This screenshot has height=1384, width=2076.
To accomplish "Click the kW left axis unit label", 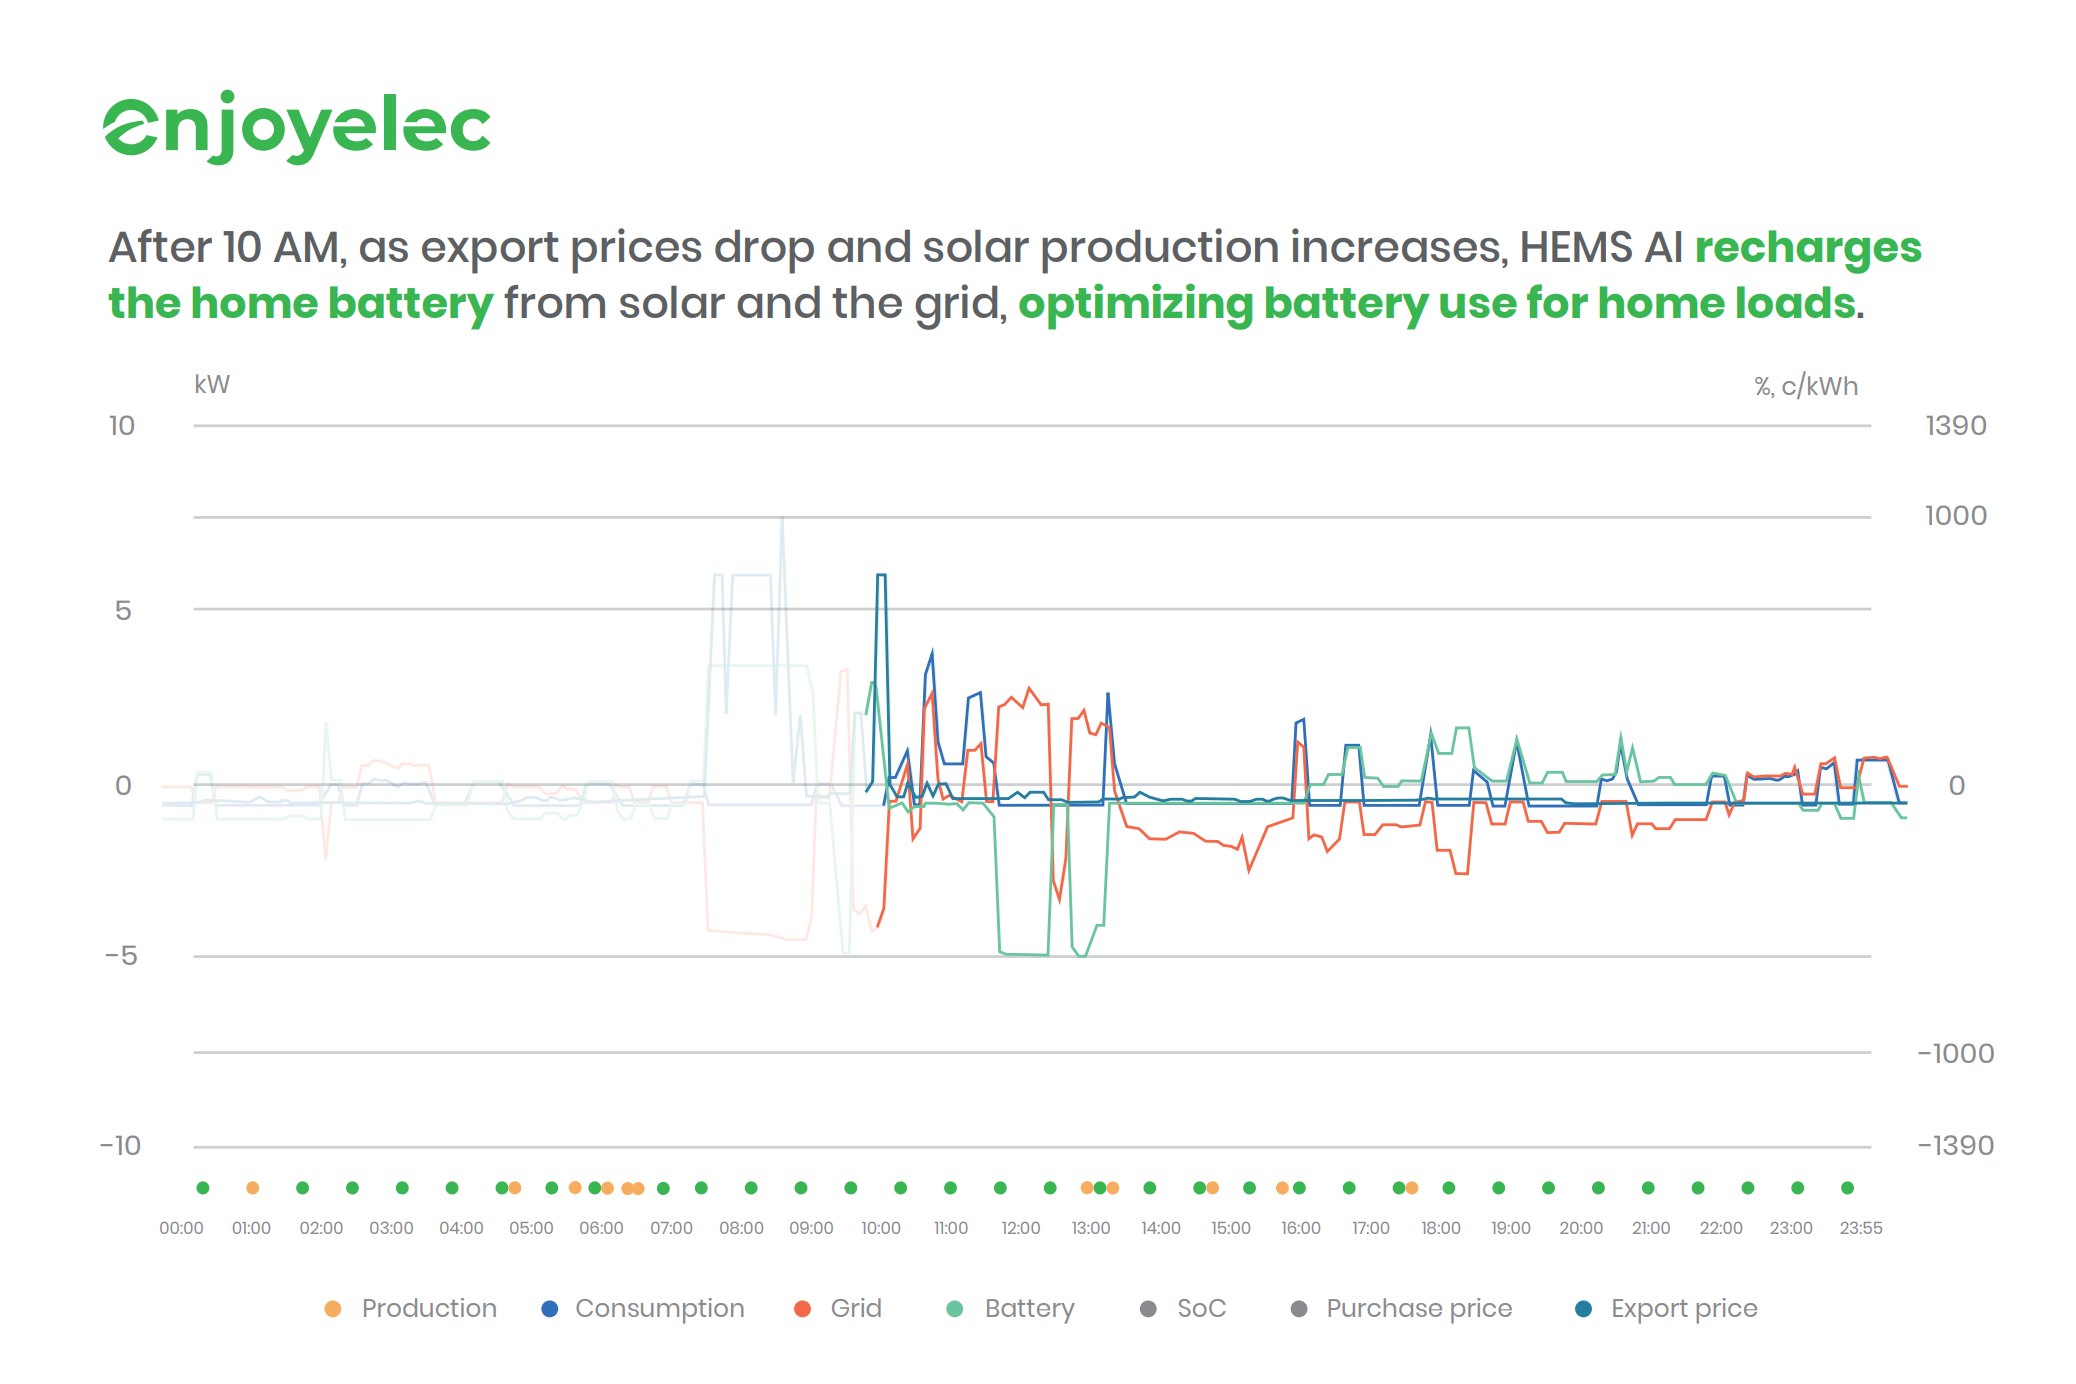I will coord(212,385).
